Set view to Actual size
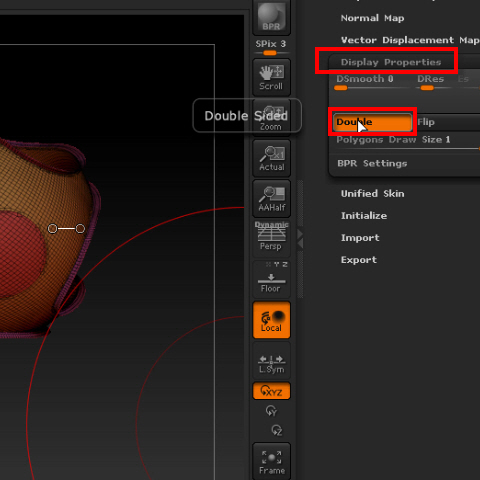Image resolution: width=480 pixels, height=480 pixels. [x=271, y=158]
